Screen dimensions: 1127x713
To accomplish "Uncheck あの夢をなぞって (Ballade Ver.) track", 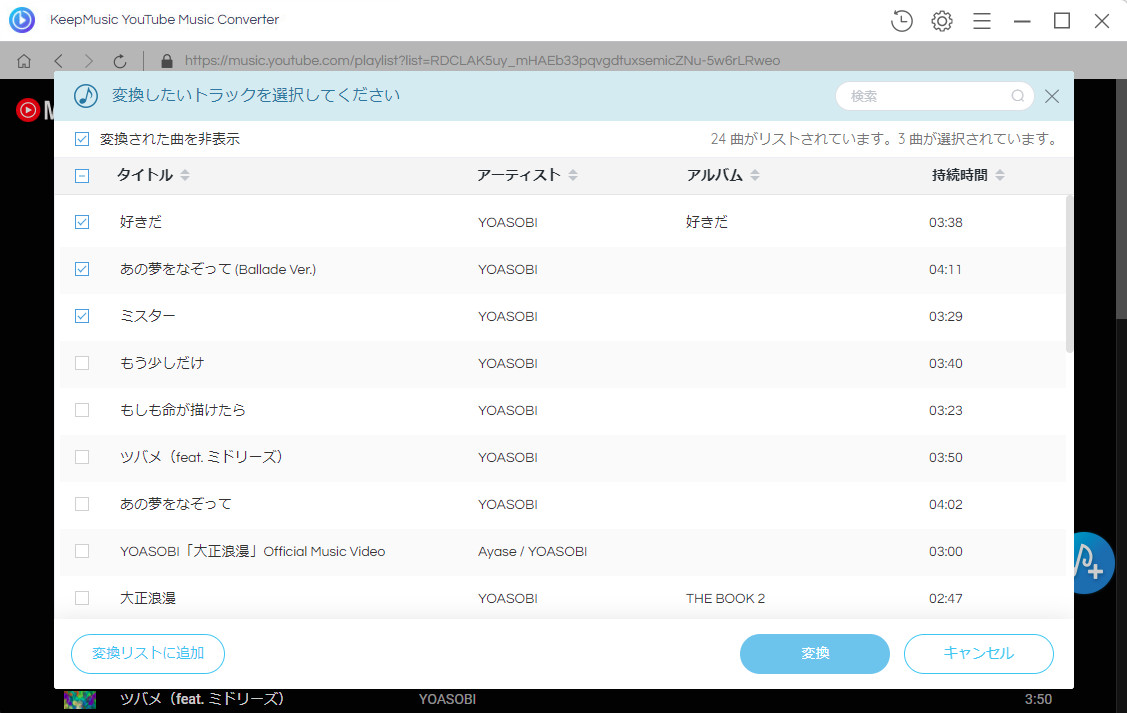I will coord(82,269).
